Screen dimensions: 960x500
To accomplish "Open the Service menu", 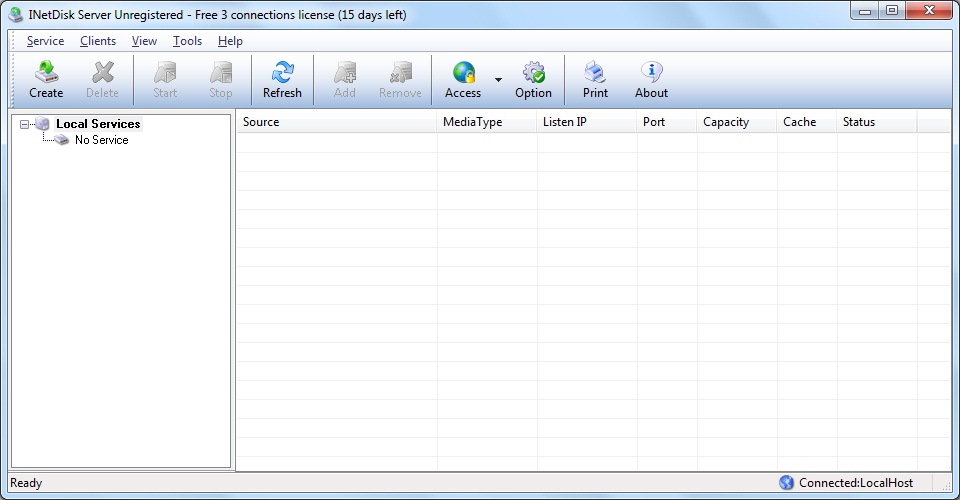I will (45, 41).
